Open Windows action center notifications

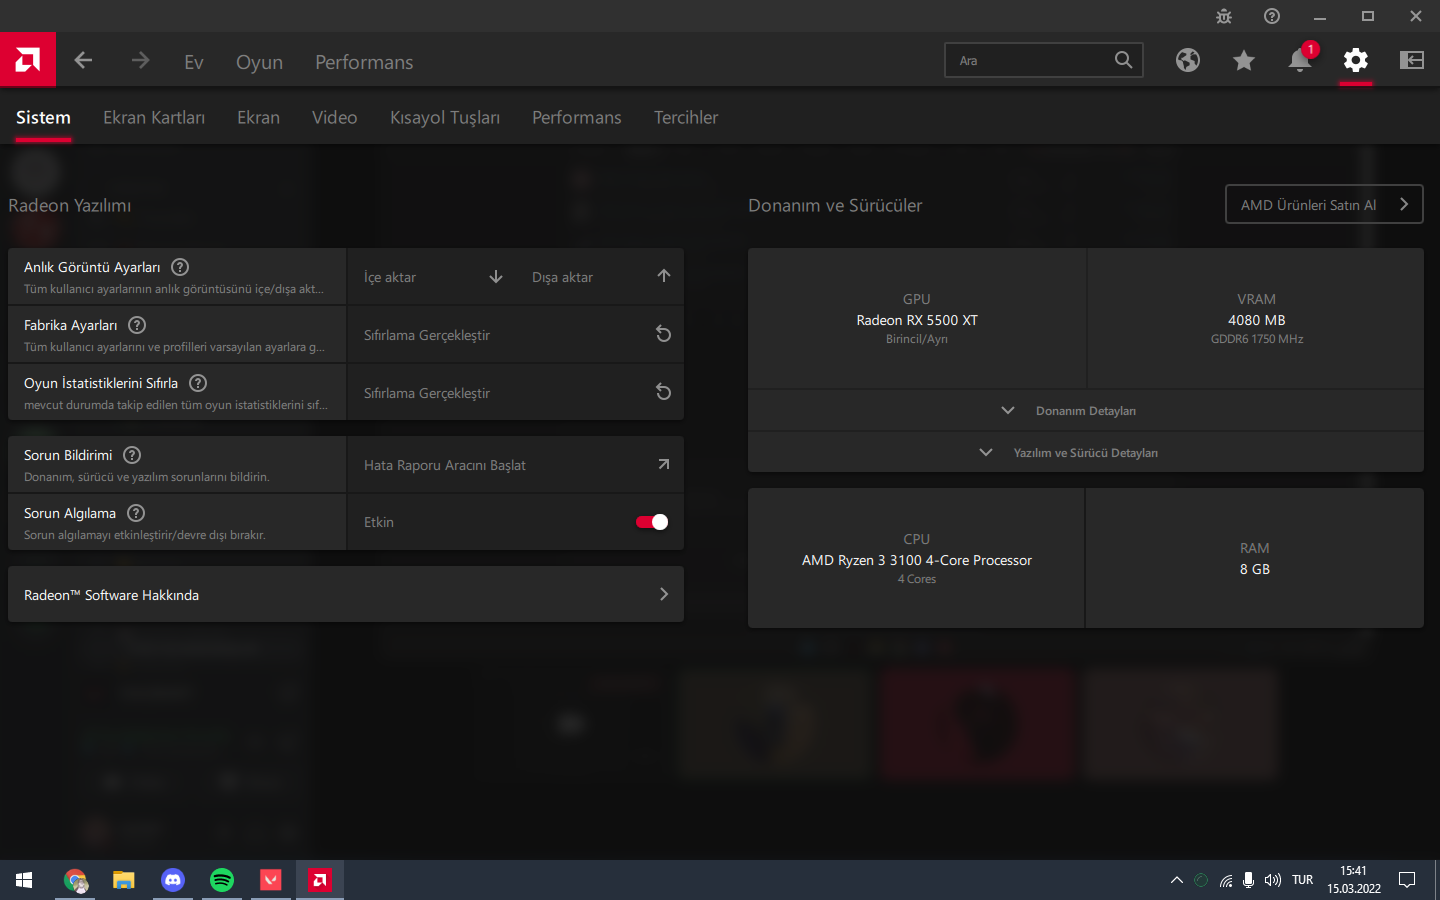pos(1407,880)
